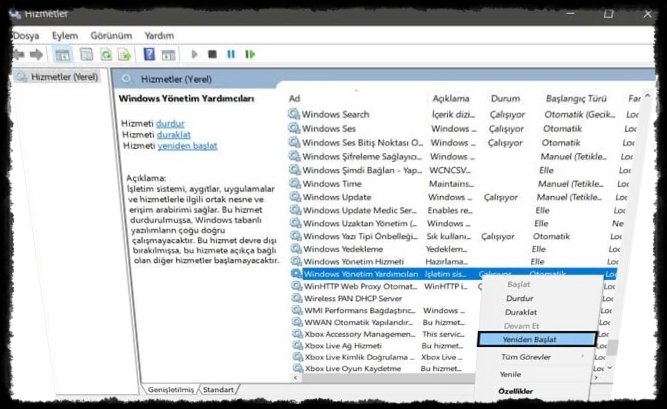Open the Eylem menu

click(x=65, y=36)
